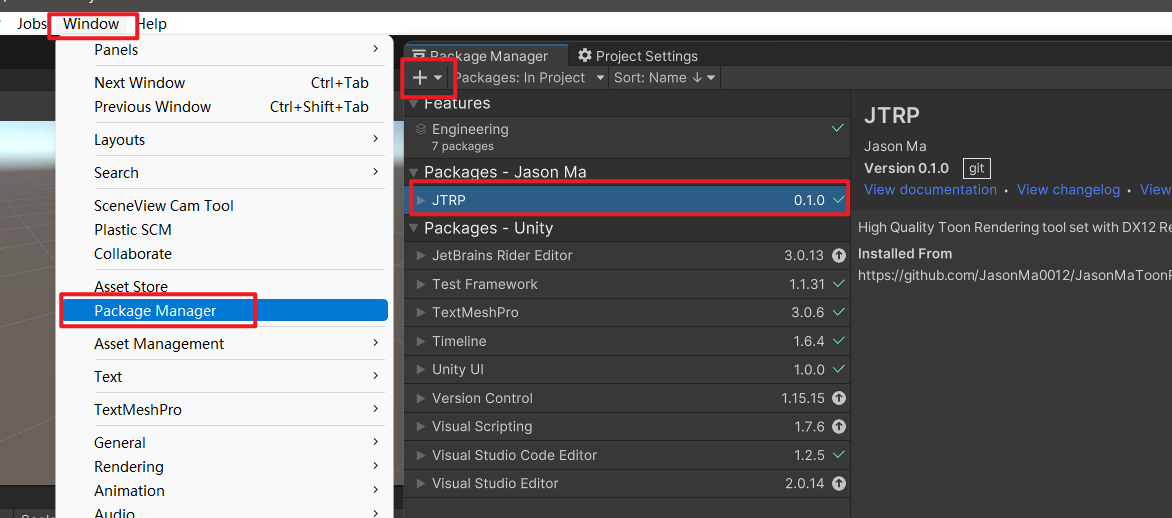Open the General submenu
The height and width of the screenshot is (518, 1172).
tap(224, 443)
